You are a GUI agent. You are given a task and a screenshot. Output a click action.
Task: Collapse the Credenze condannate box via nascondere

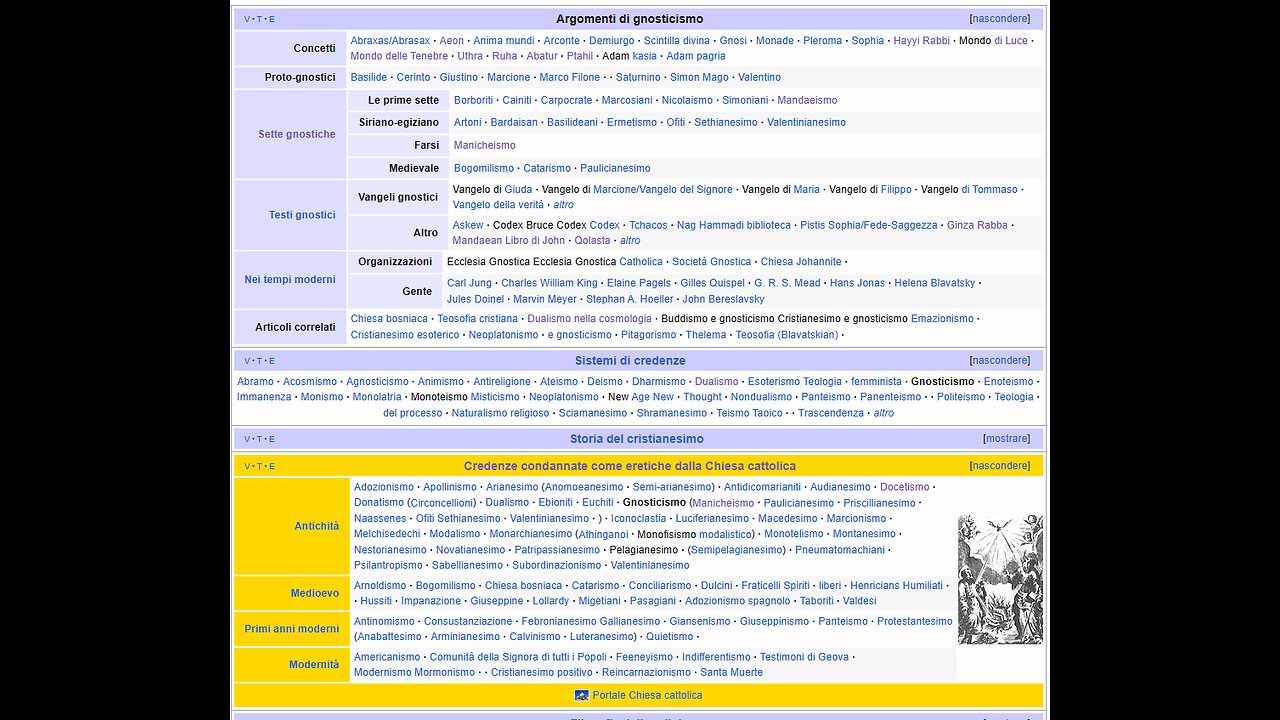click(1002, 465)
